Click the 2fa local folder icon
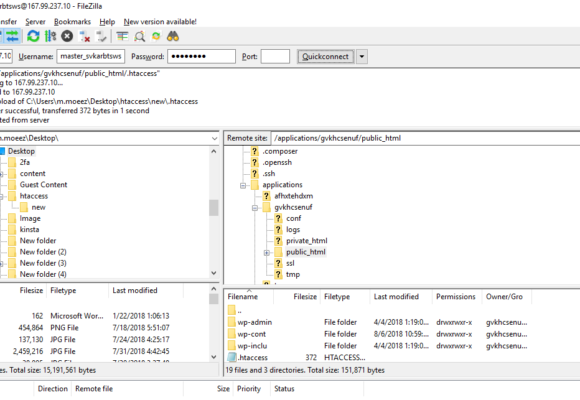Viewport: 580px width, 400px height. tap(12, 162)
